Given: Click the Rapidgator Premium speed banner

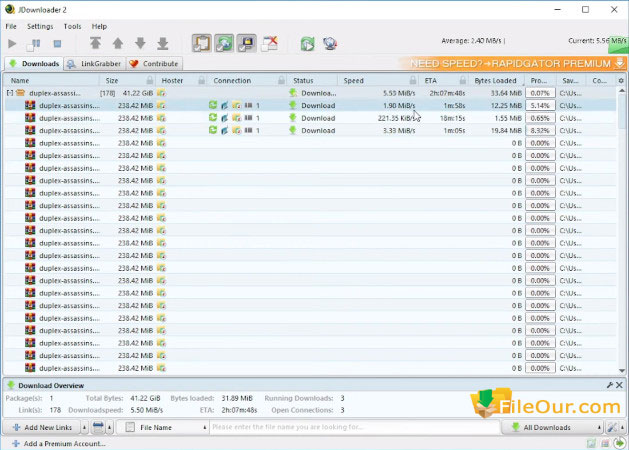Looking at the screenshot, I should [513, 63].
